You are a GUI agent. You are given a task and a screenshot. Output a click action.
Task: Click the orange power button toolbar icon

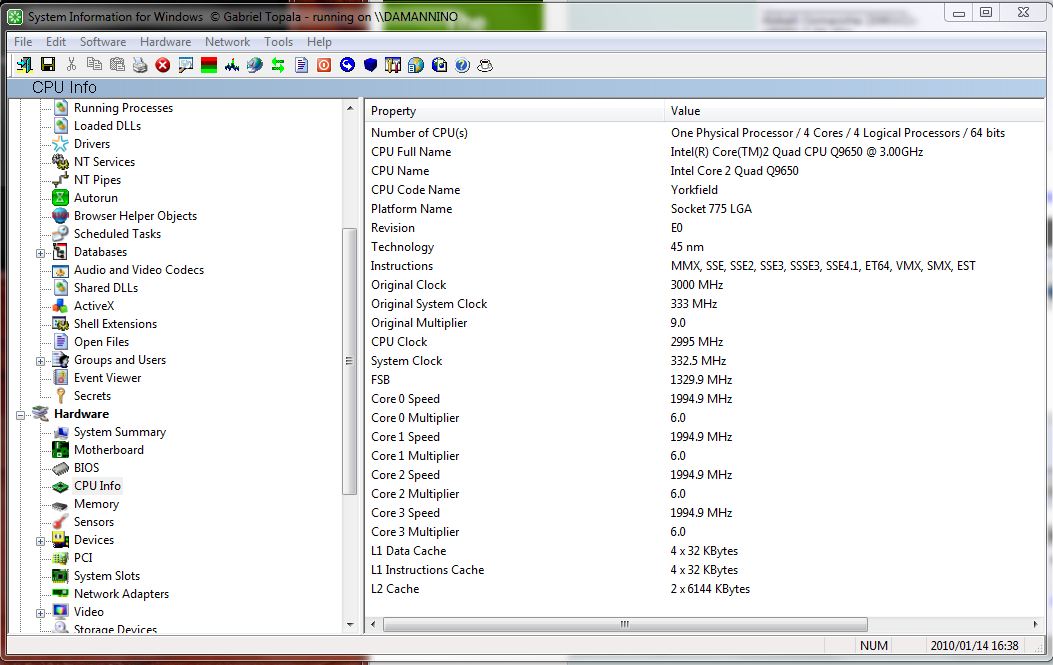coord(324,65)
